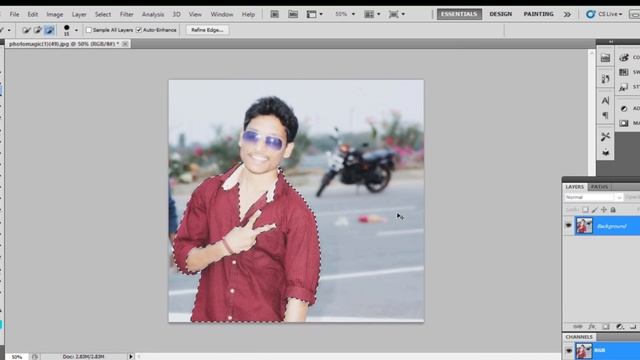The image size is (640, 360).
Task: Switch to the Design workspace
Action: tap(500, 14)
